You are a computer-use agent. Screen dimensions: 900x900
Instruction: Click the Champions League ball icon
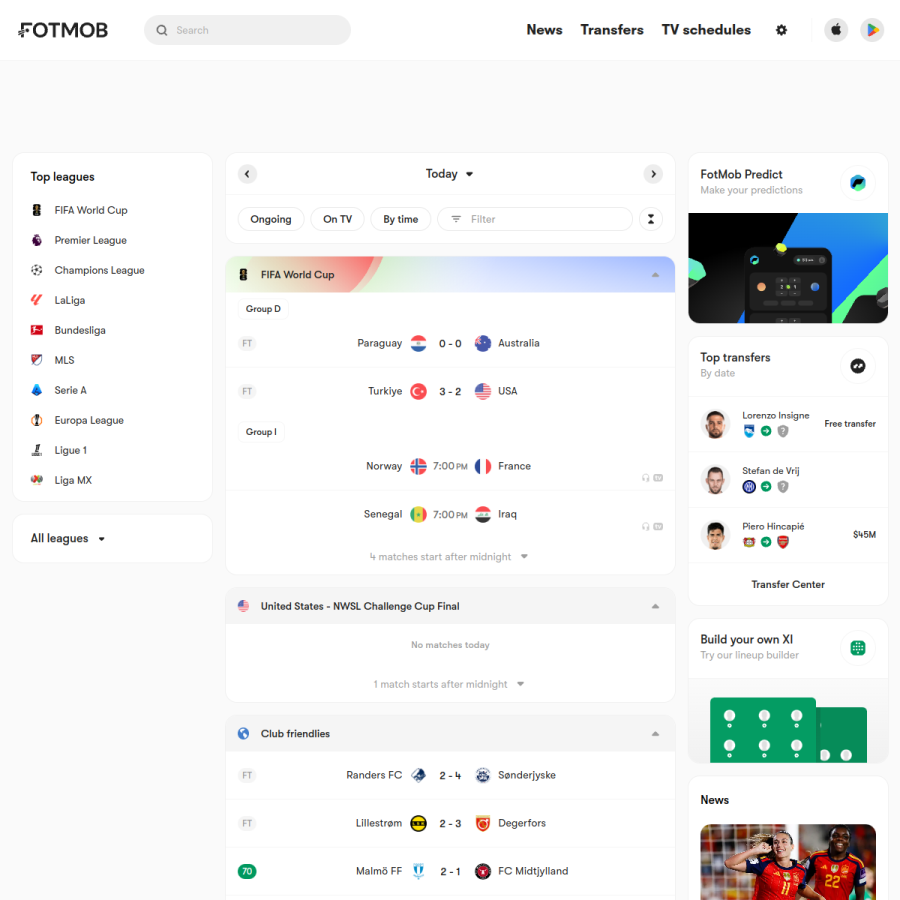click(x=37, y=270)
